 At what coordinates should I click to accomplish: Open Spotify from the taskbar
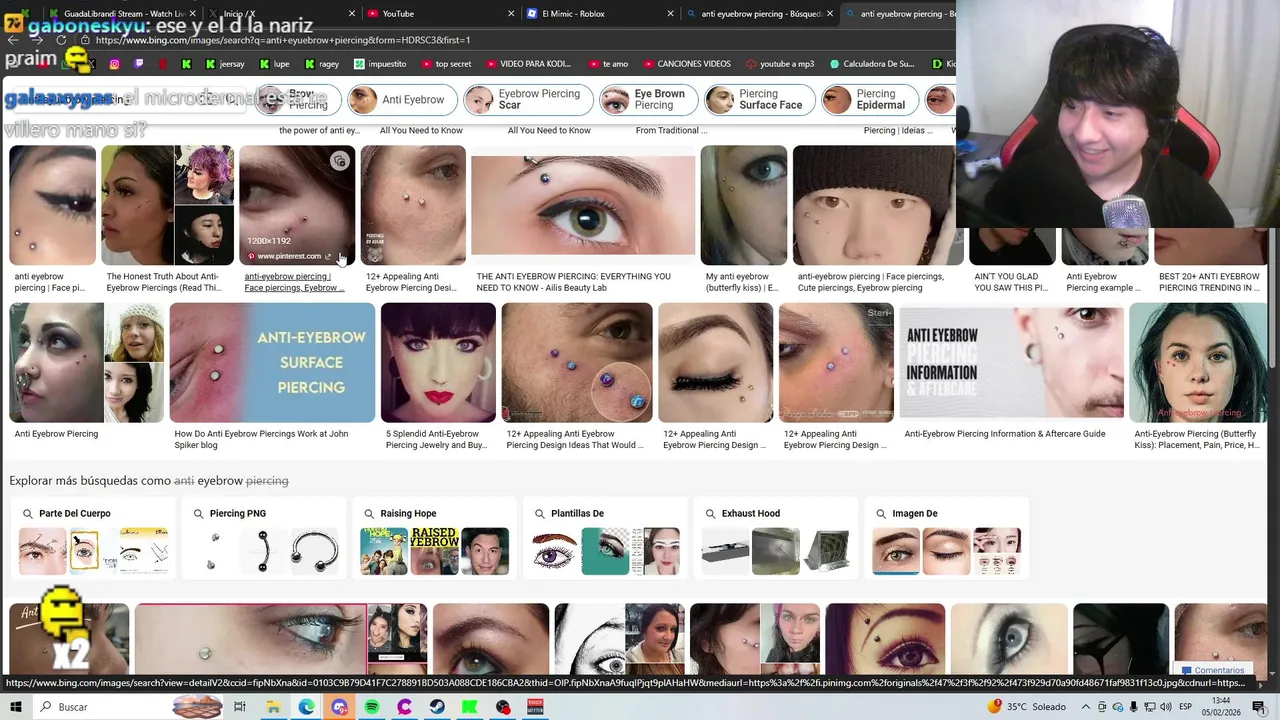pos(372,707)
